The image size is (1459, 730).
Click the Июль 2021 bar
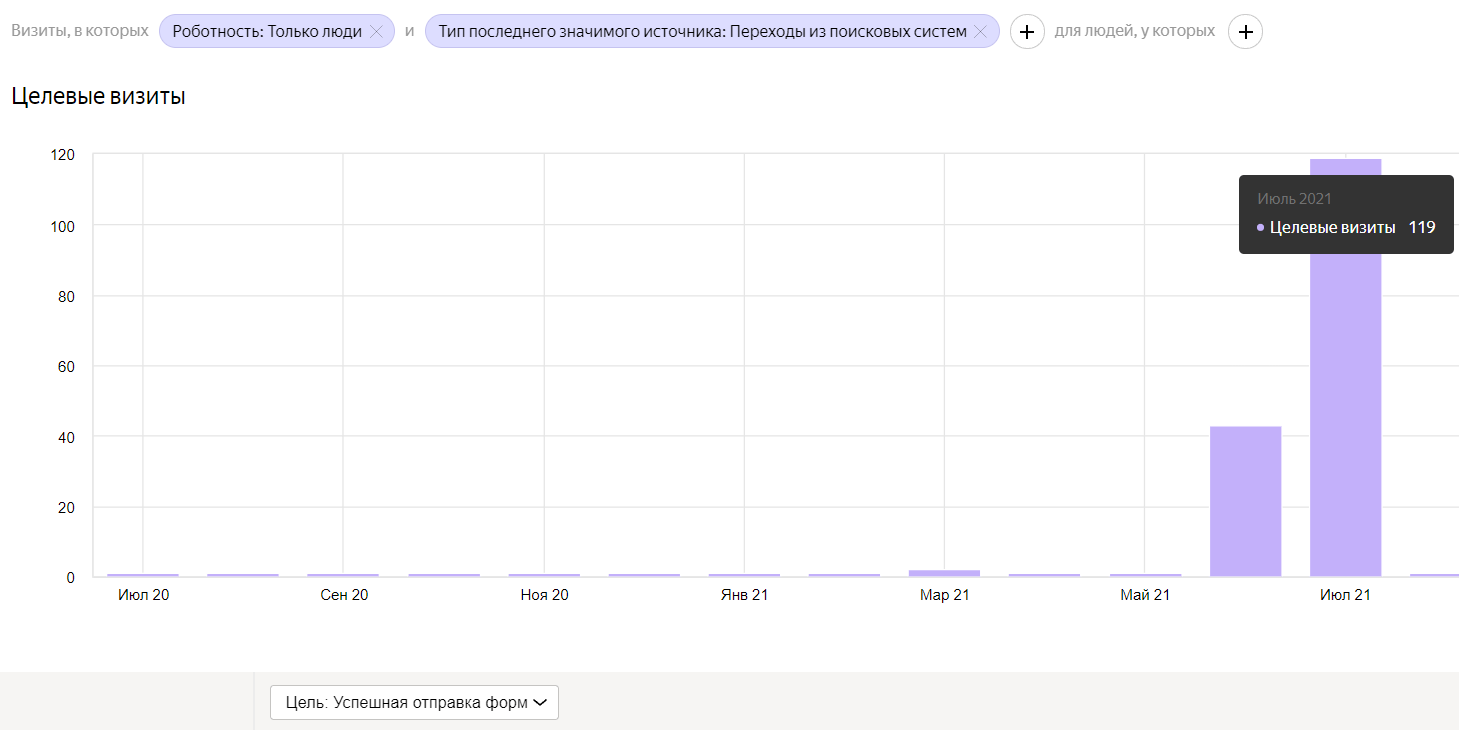[1345, 368]
